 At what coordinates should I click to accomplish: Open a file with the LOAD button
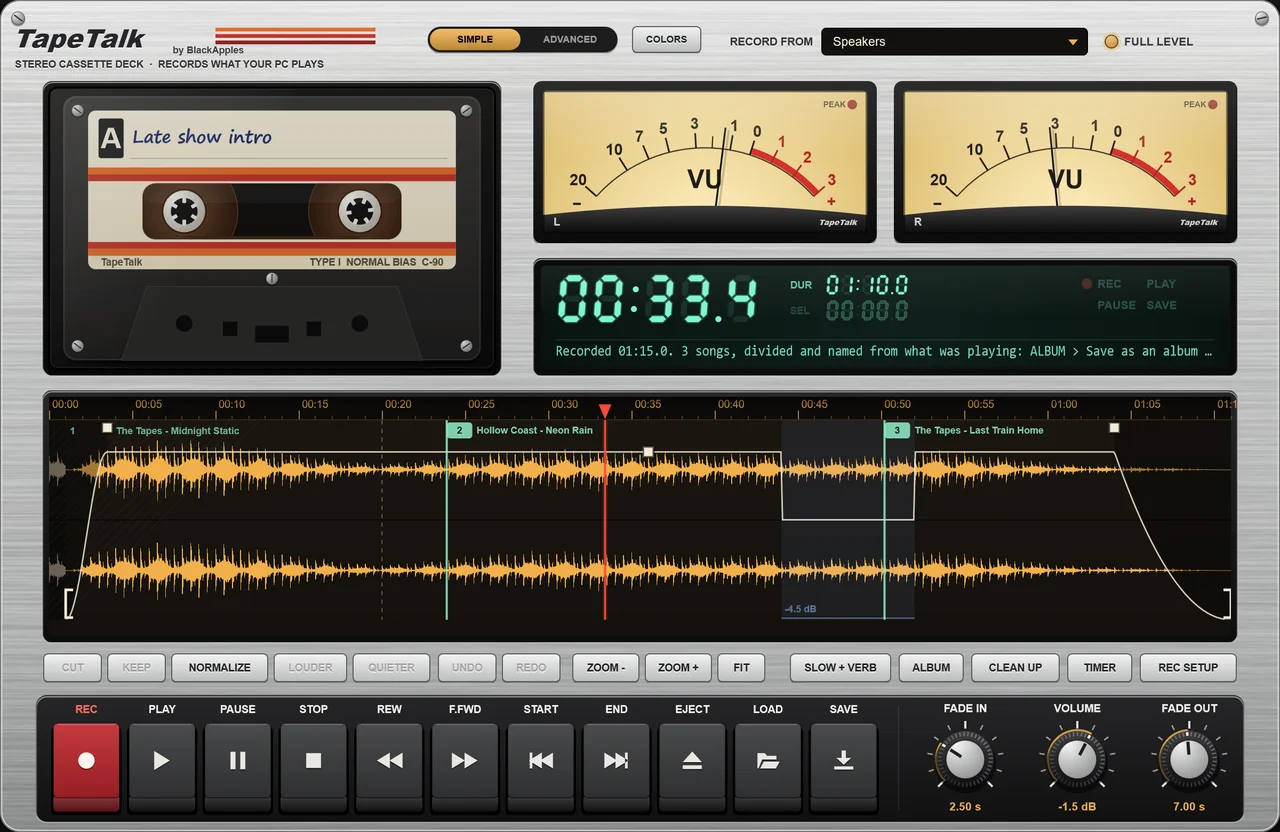(x=768, y=766)
